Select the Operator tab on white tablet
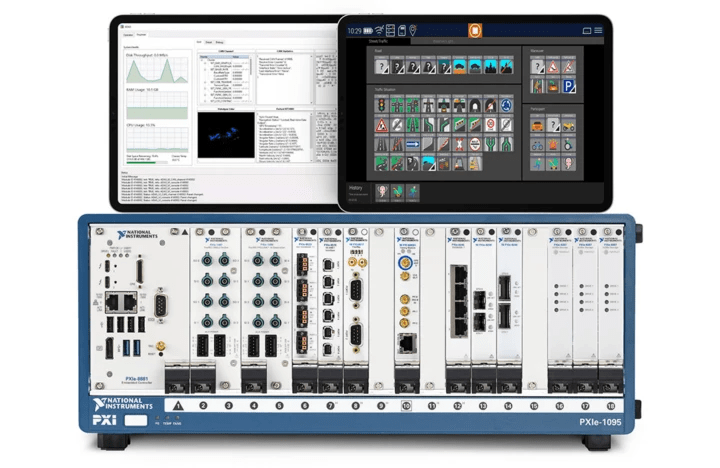The width and height of the screenshot is (720, 468). tap(129, 35)
